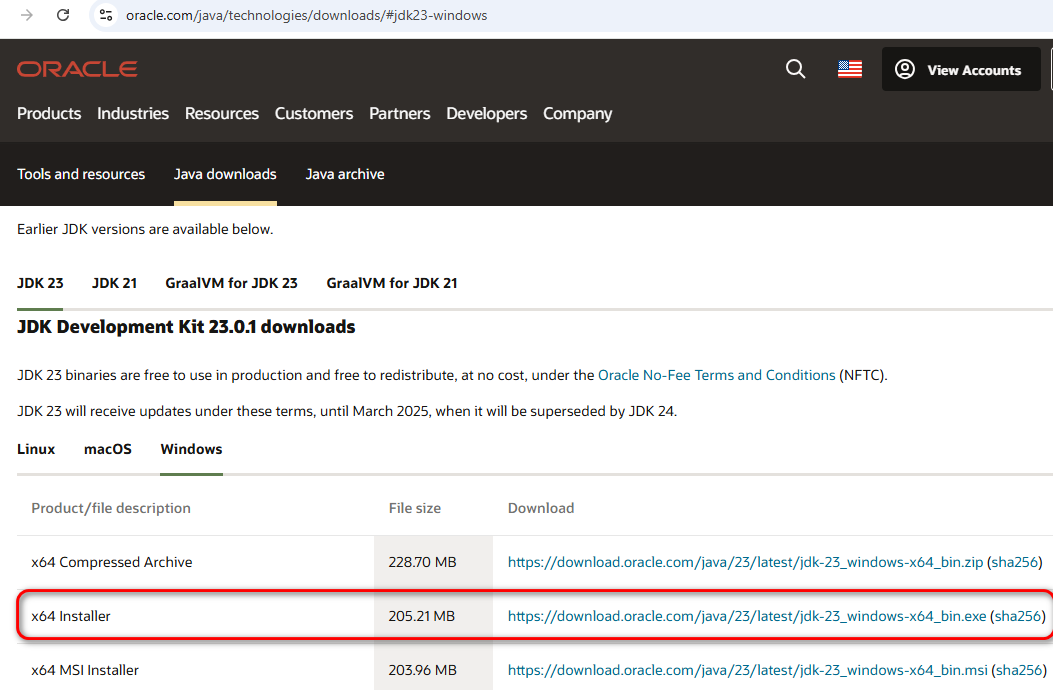Click the '228.70 MB' file size

click(x=422, y=562)
